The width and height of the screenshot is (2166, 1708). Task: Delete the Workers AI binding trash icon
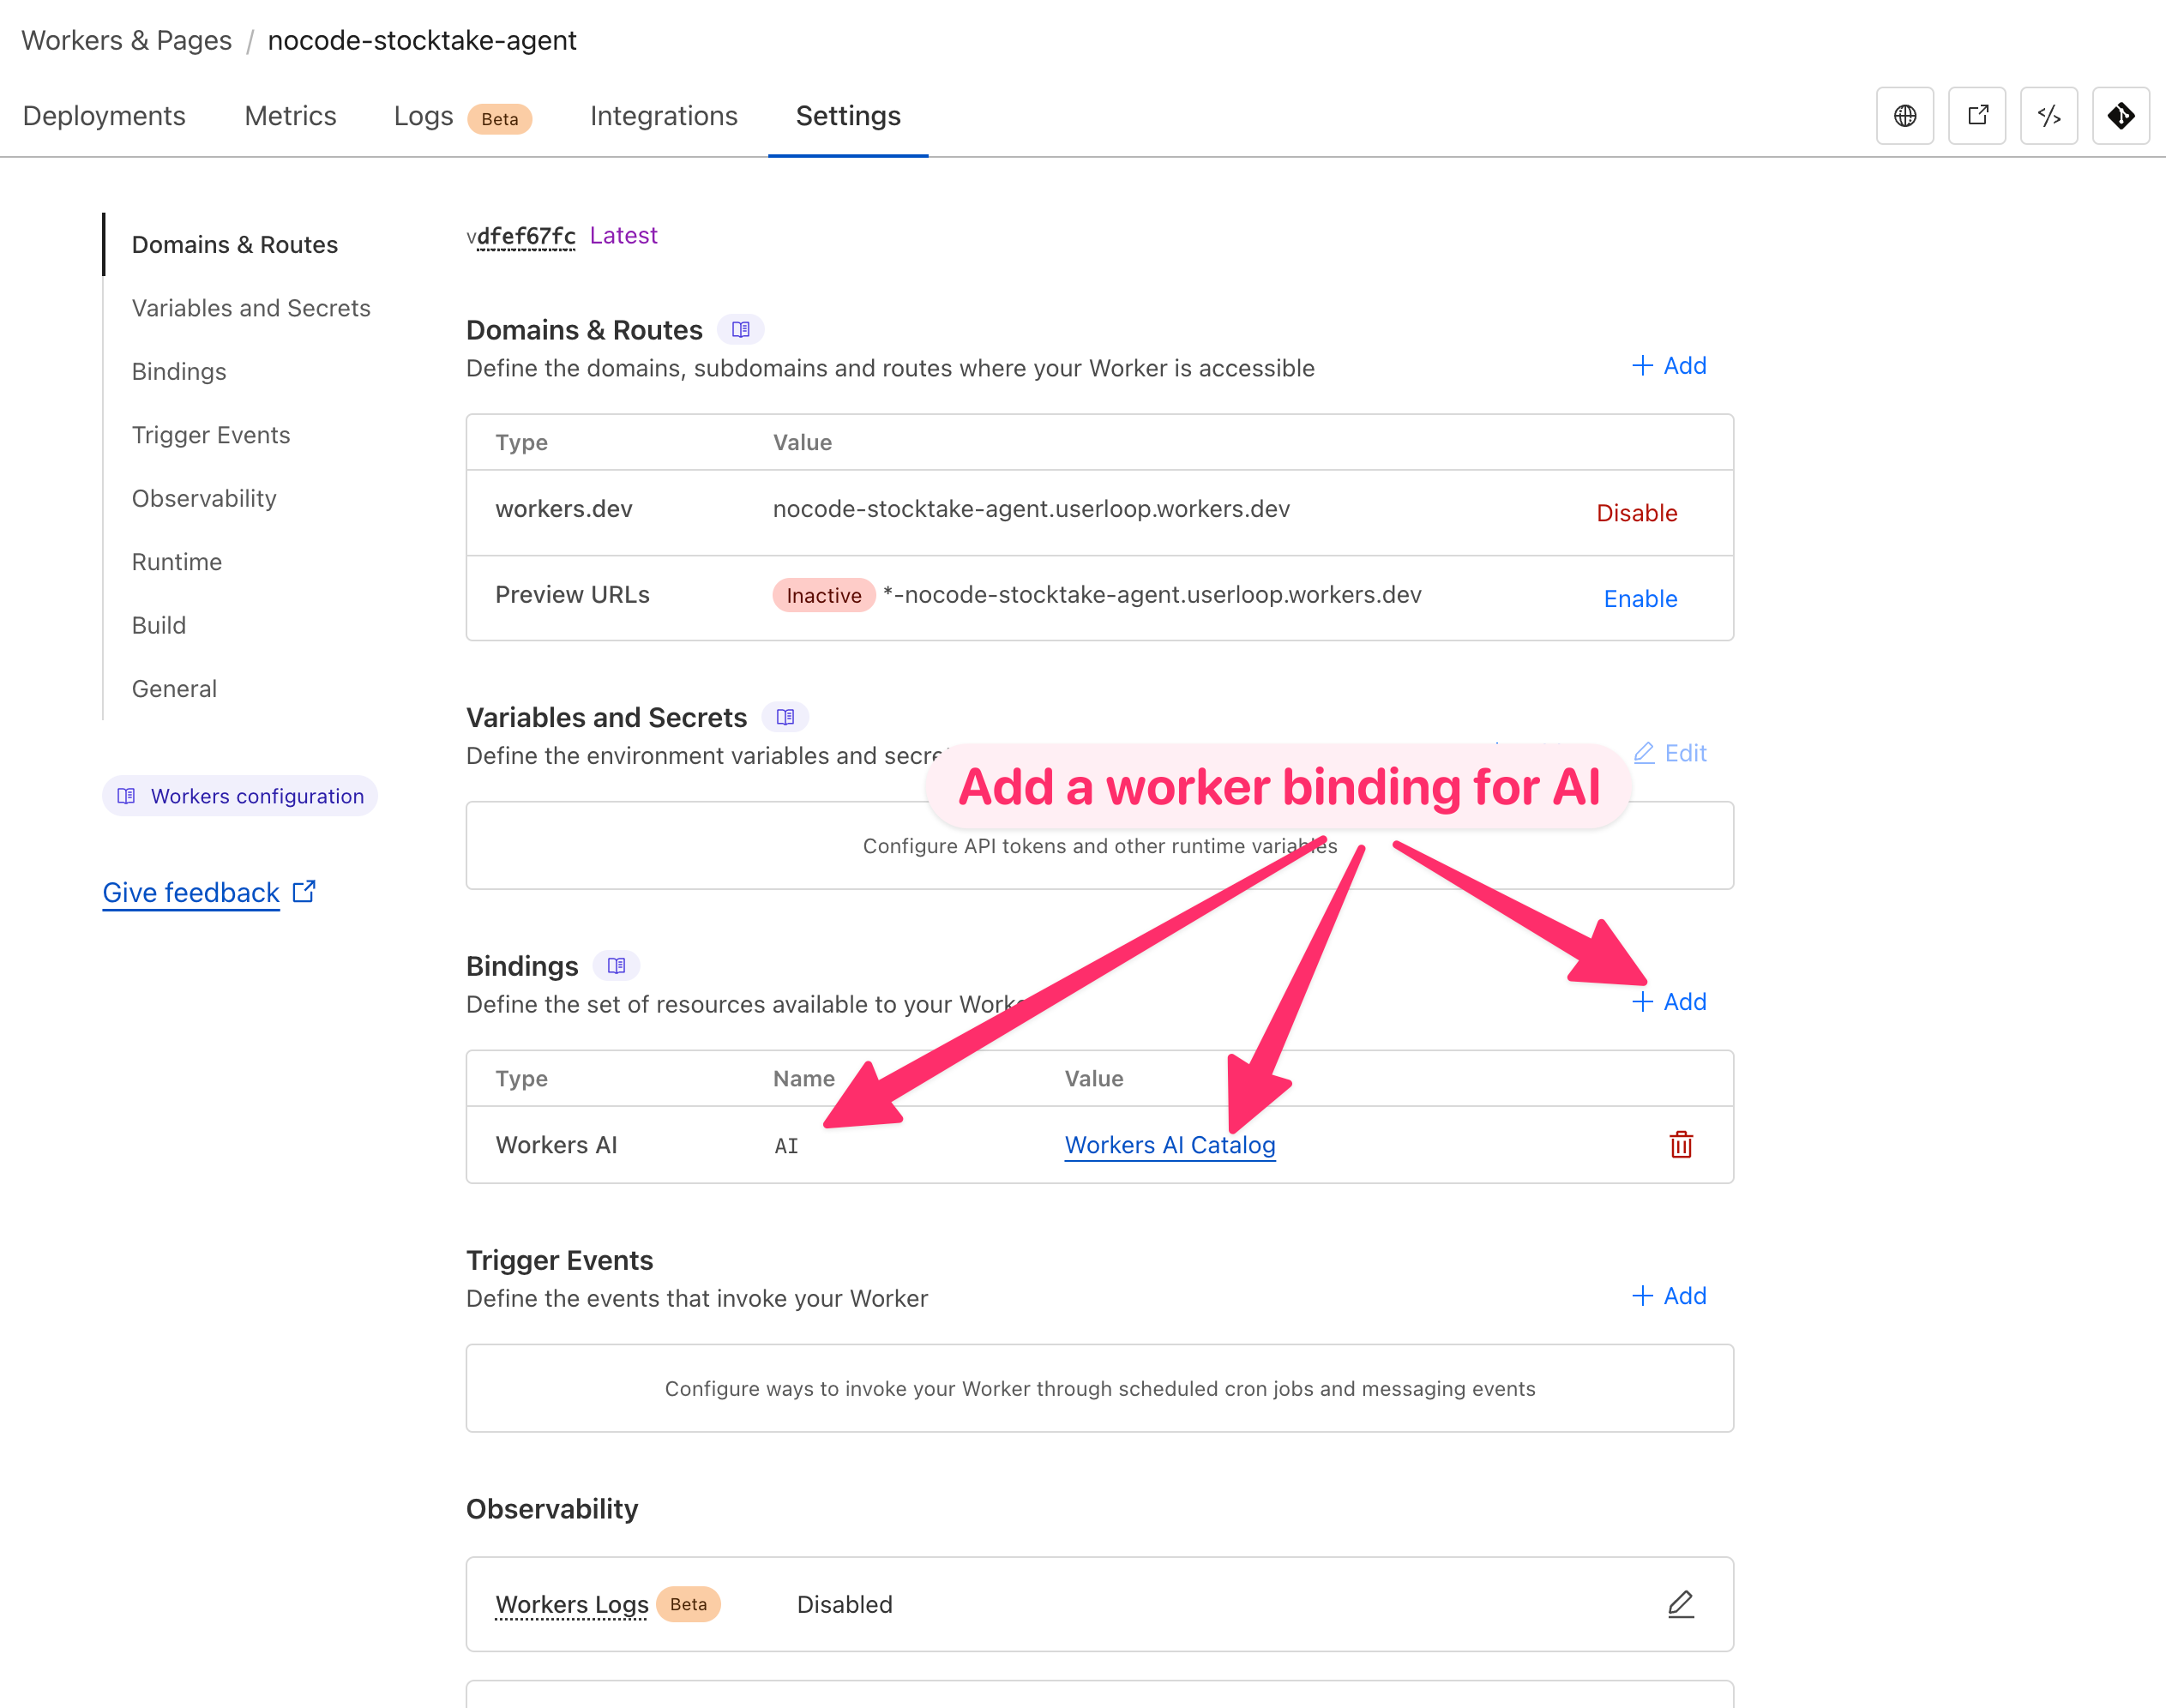[x=1681, y=1145]
